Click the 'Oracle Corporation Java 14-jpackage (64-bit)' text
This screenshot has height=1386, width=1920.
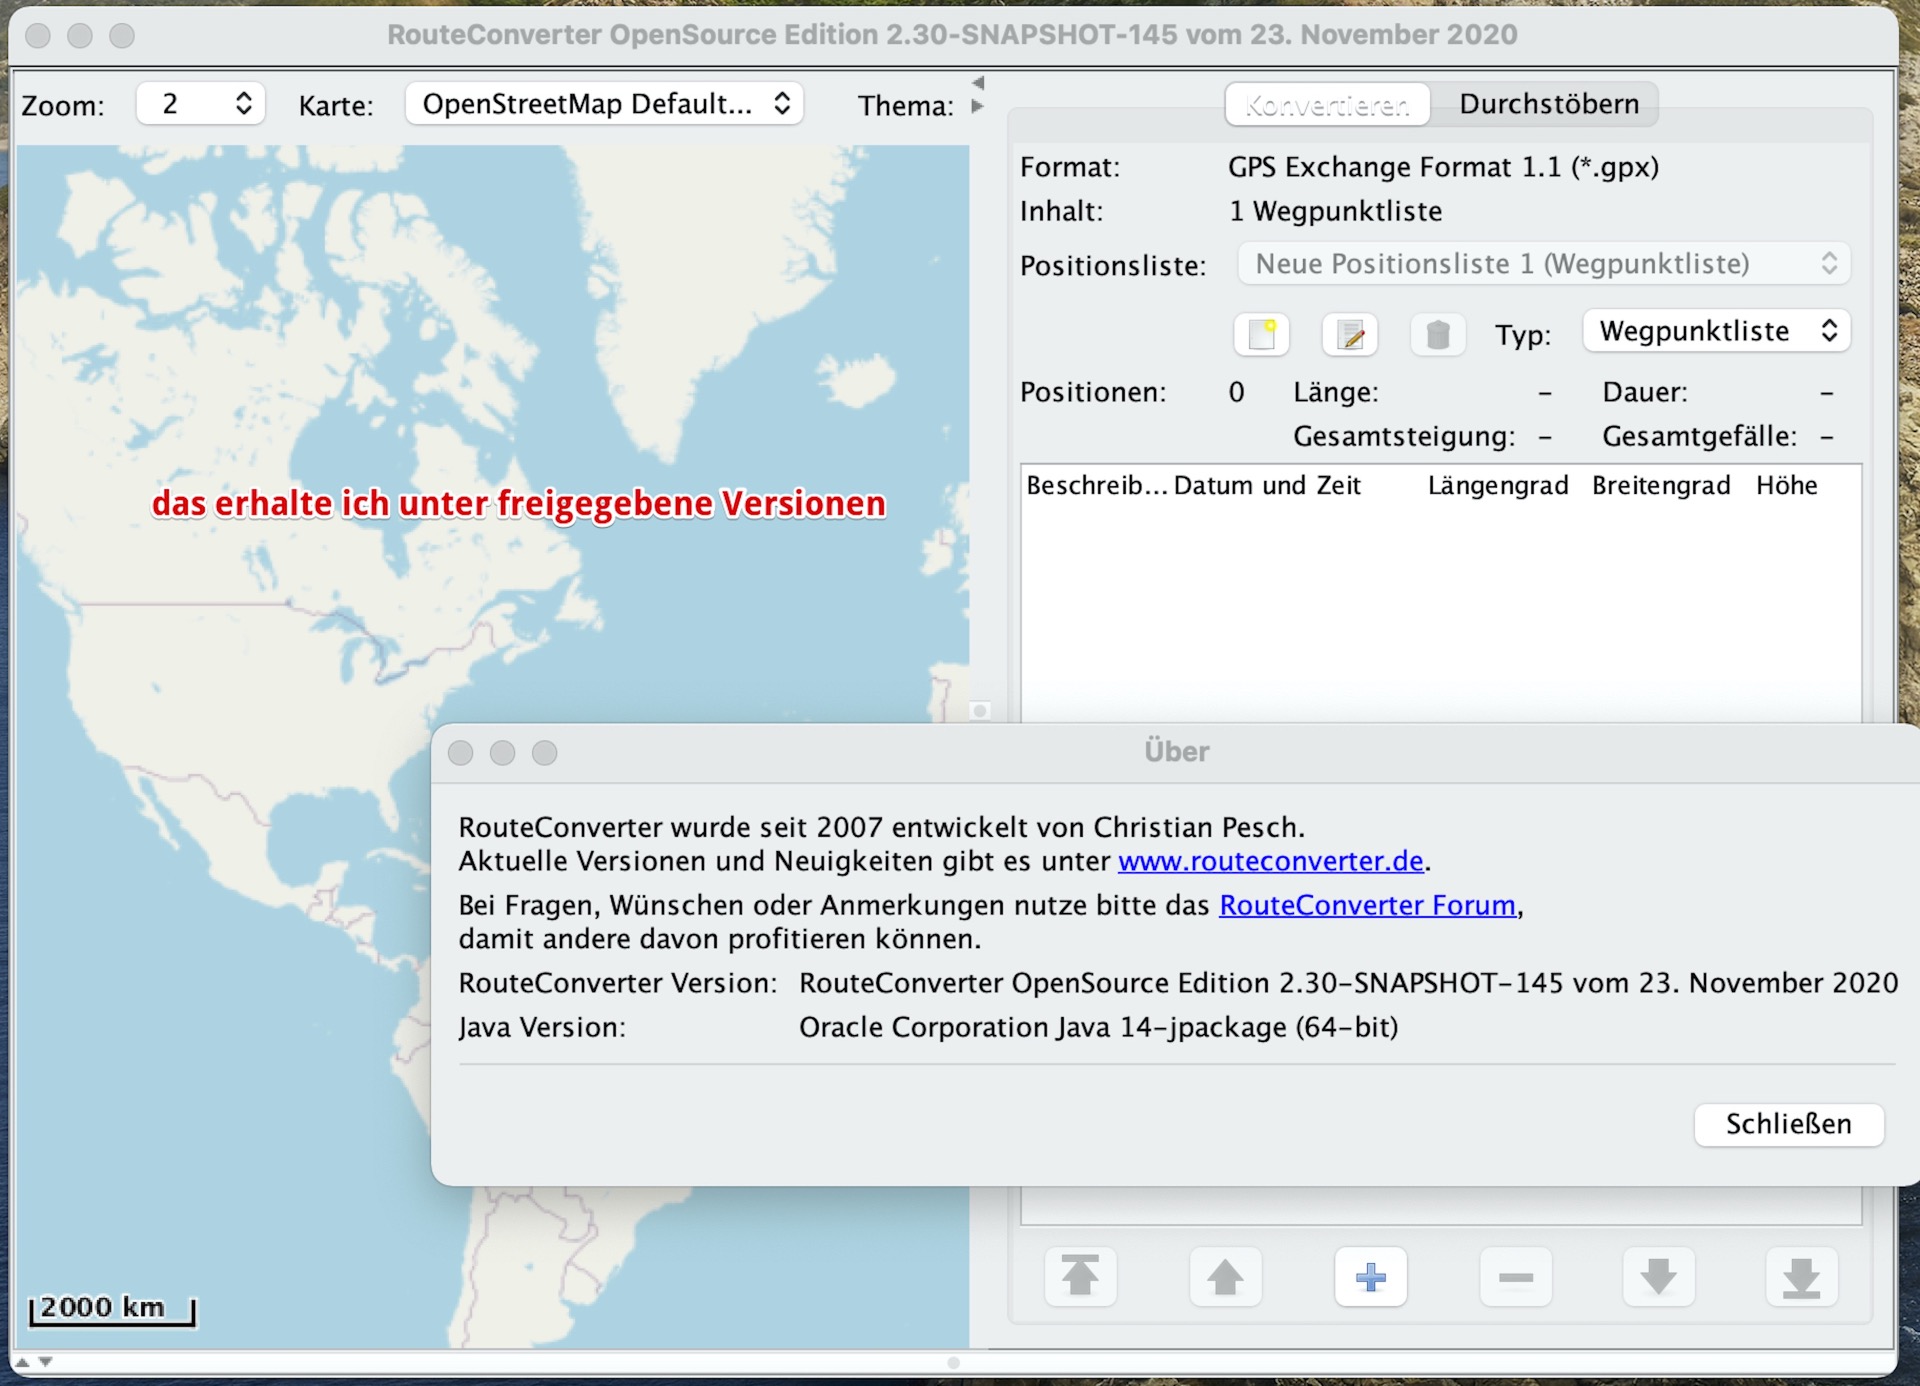click(1098, 1027)
